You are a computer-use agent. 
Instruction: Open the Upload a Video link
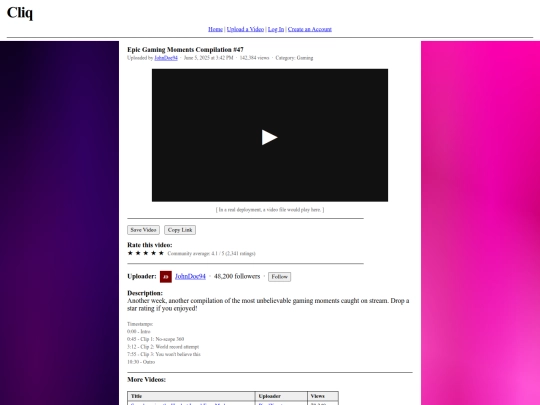(245, 29)
